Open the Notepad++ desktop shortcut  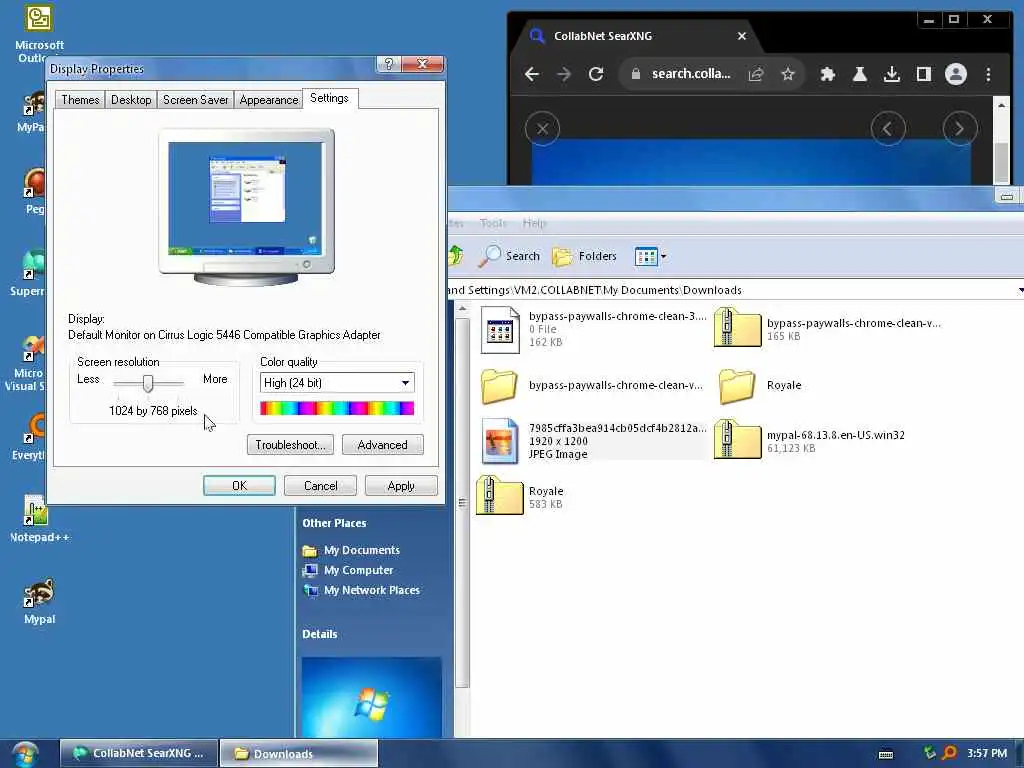tap(39, 519)
